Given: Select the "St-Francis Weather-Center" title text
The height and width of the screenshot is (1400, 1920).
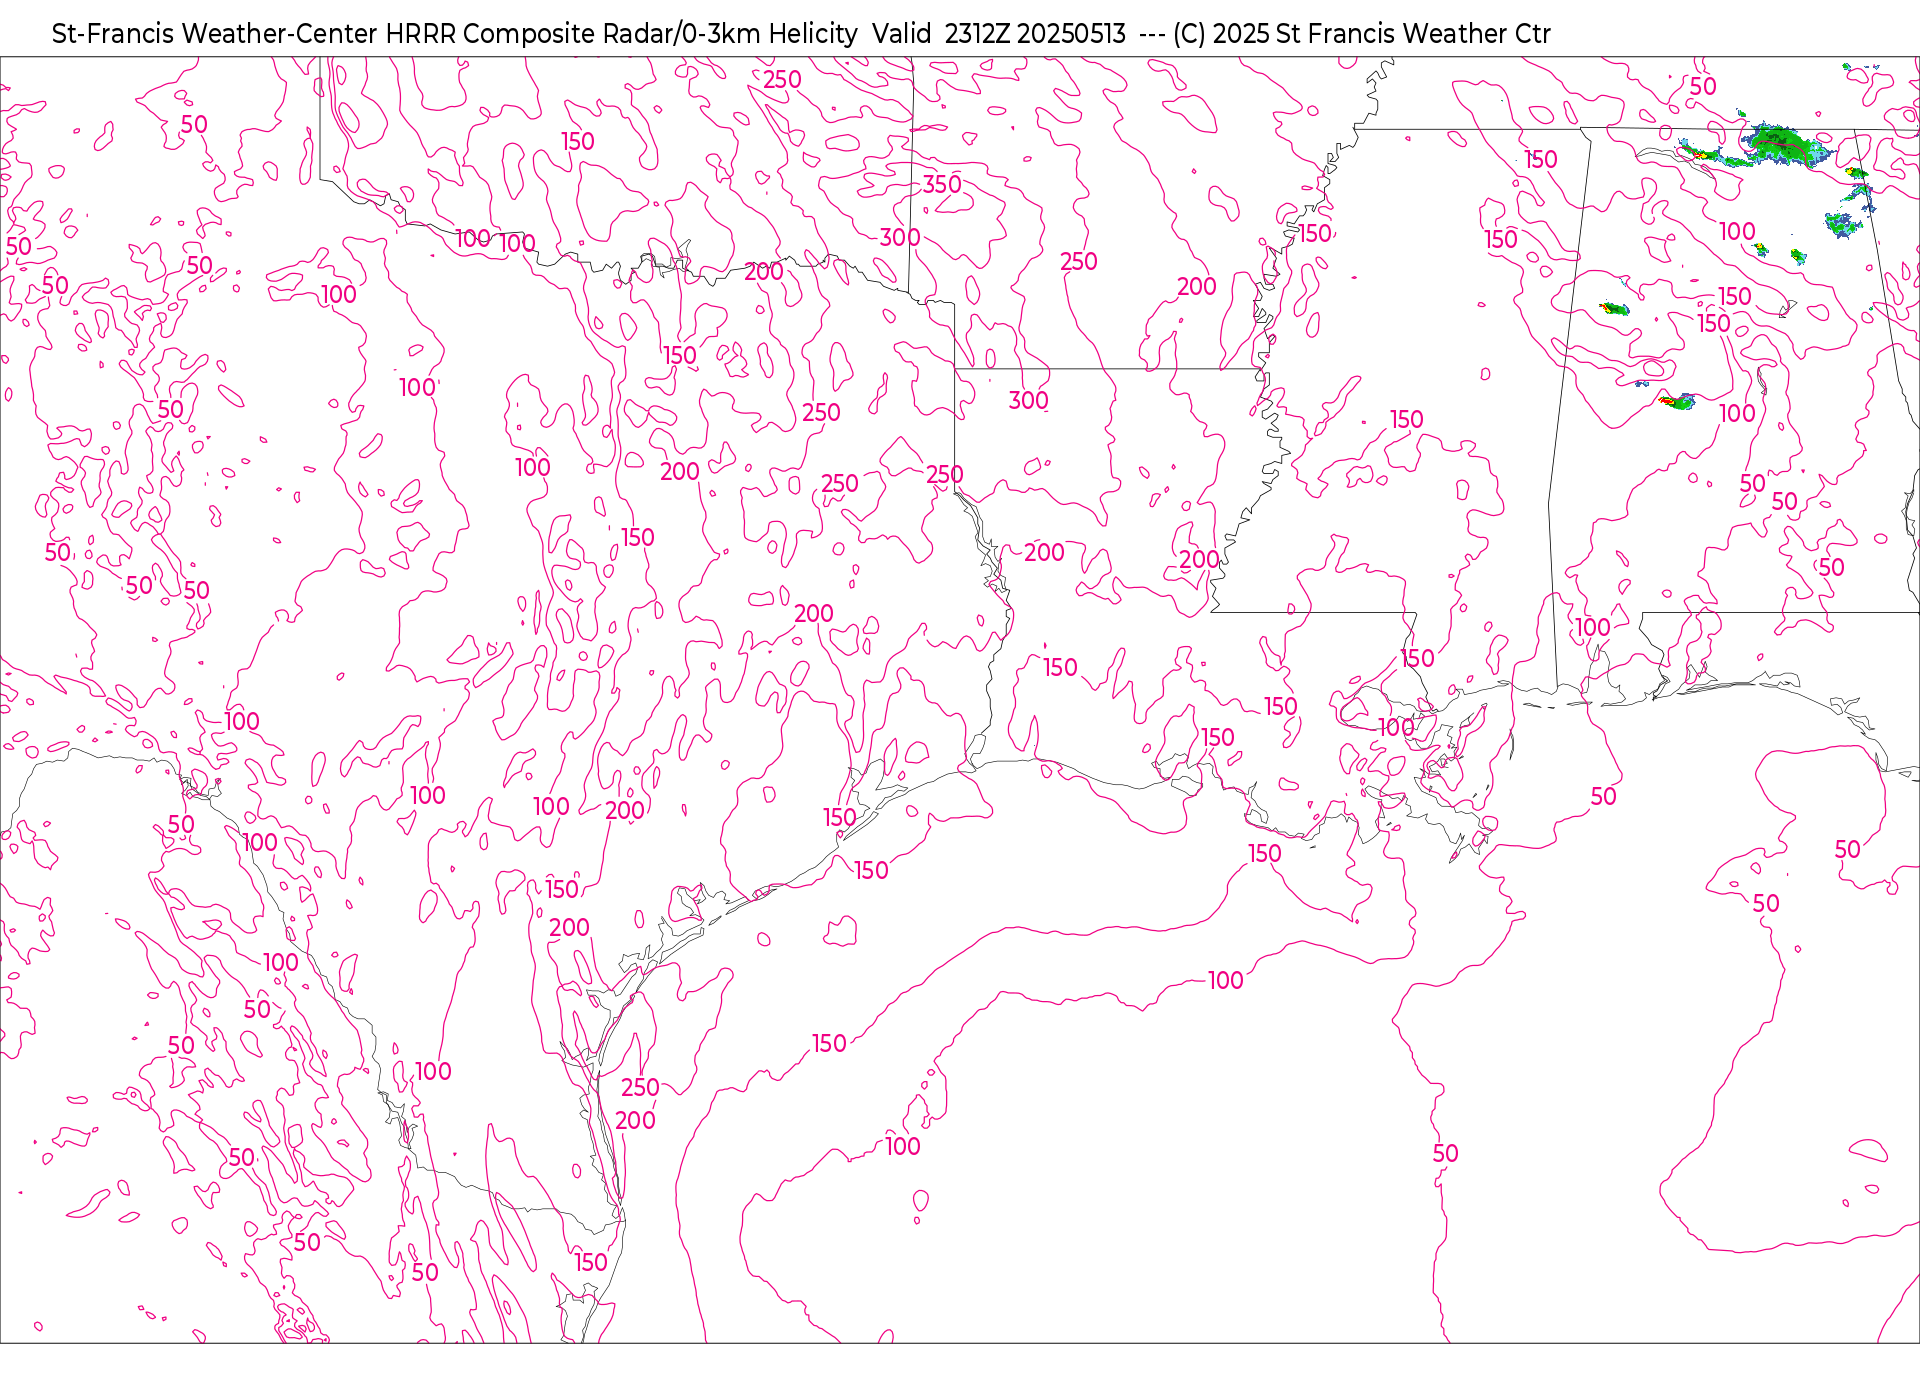Looking at the screenshot, I should pos(215,34).
